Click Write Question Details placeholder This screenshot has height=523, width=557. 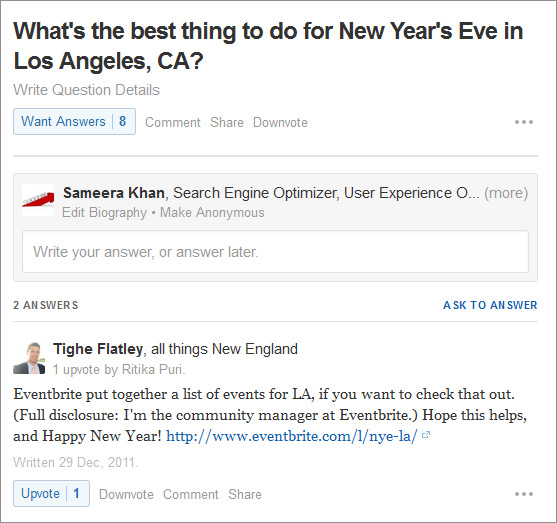(x=87, y=90)
